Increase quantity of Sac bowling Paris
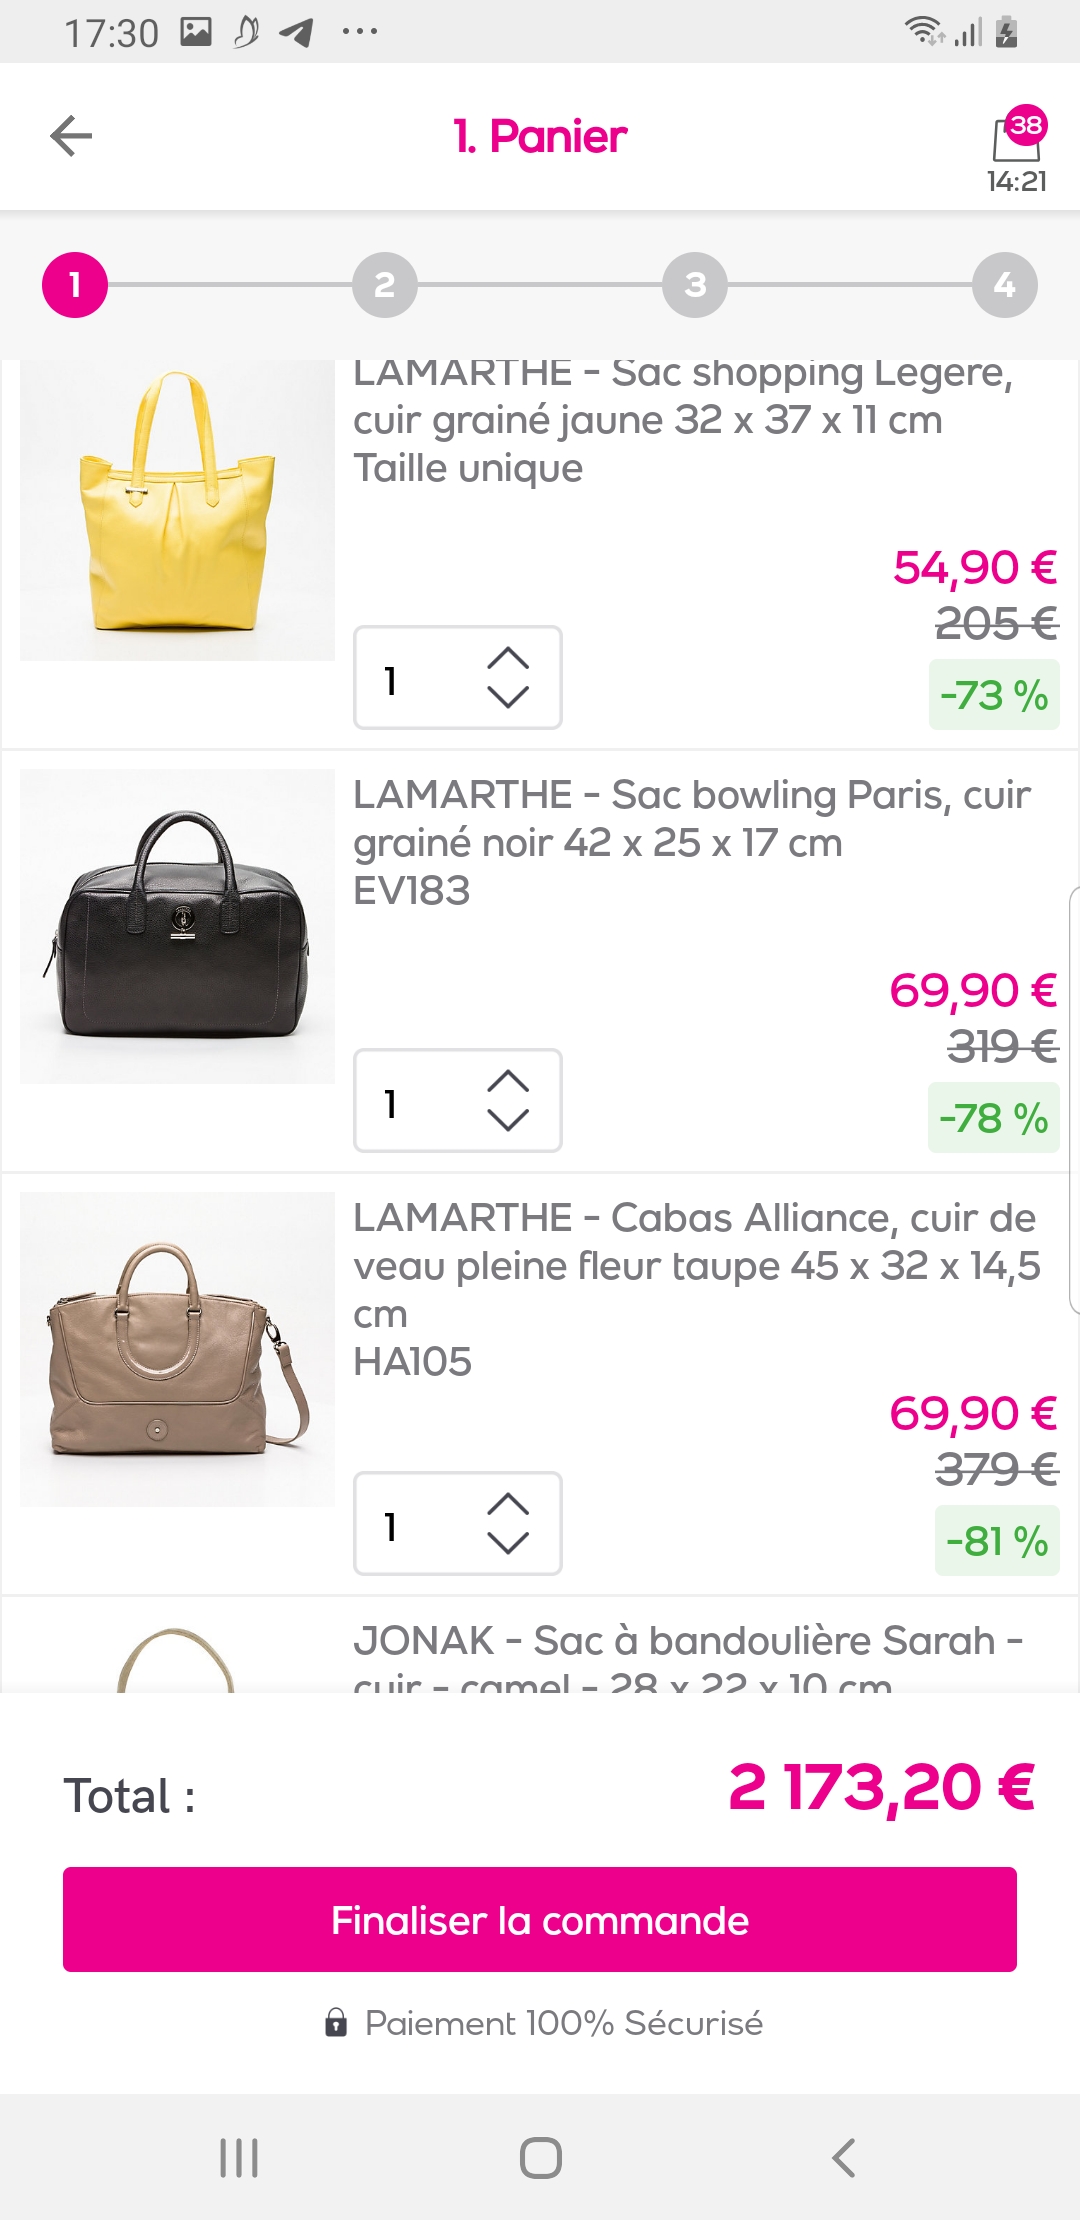This screenshot has width=1080, height=2220. pos(508,1081)
